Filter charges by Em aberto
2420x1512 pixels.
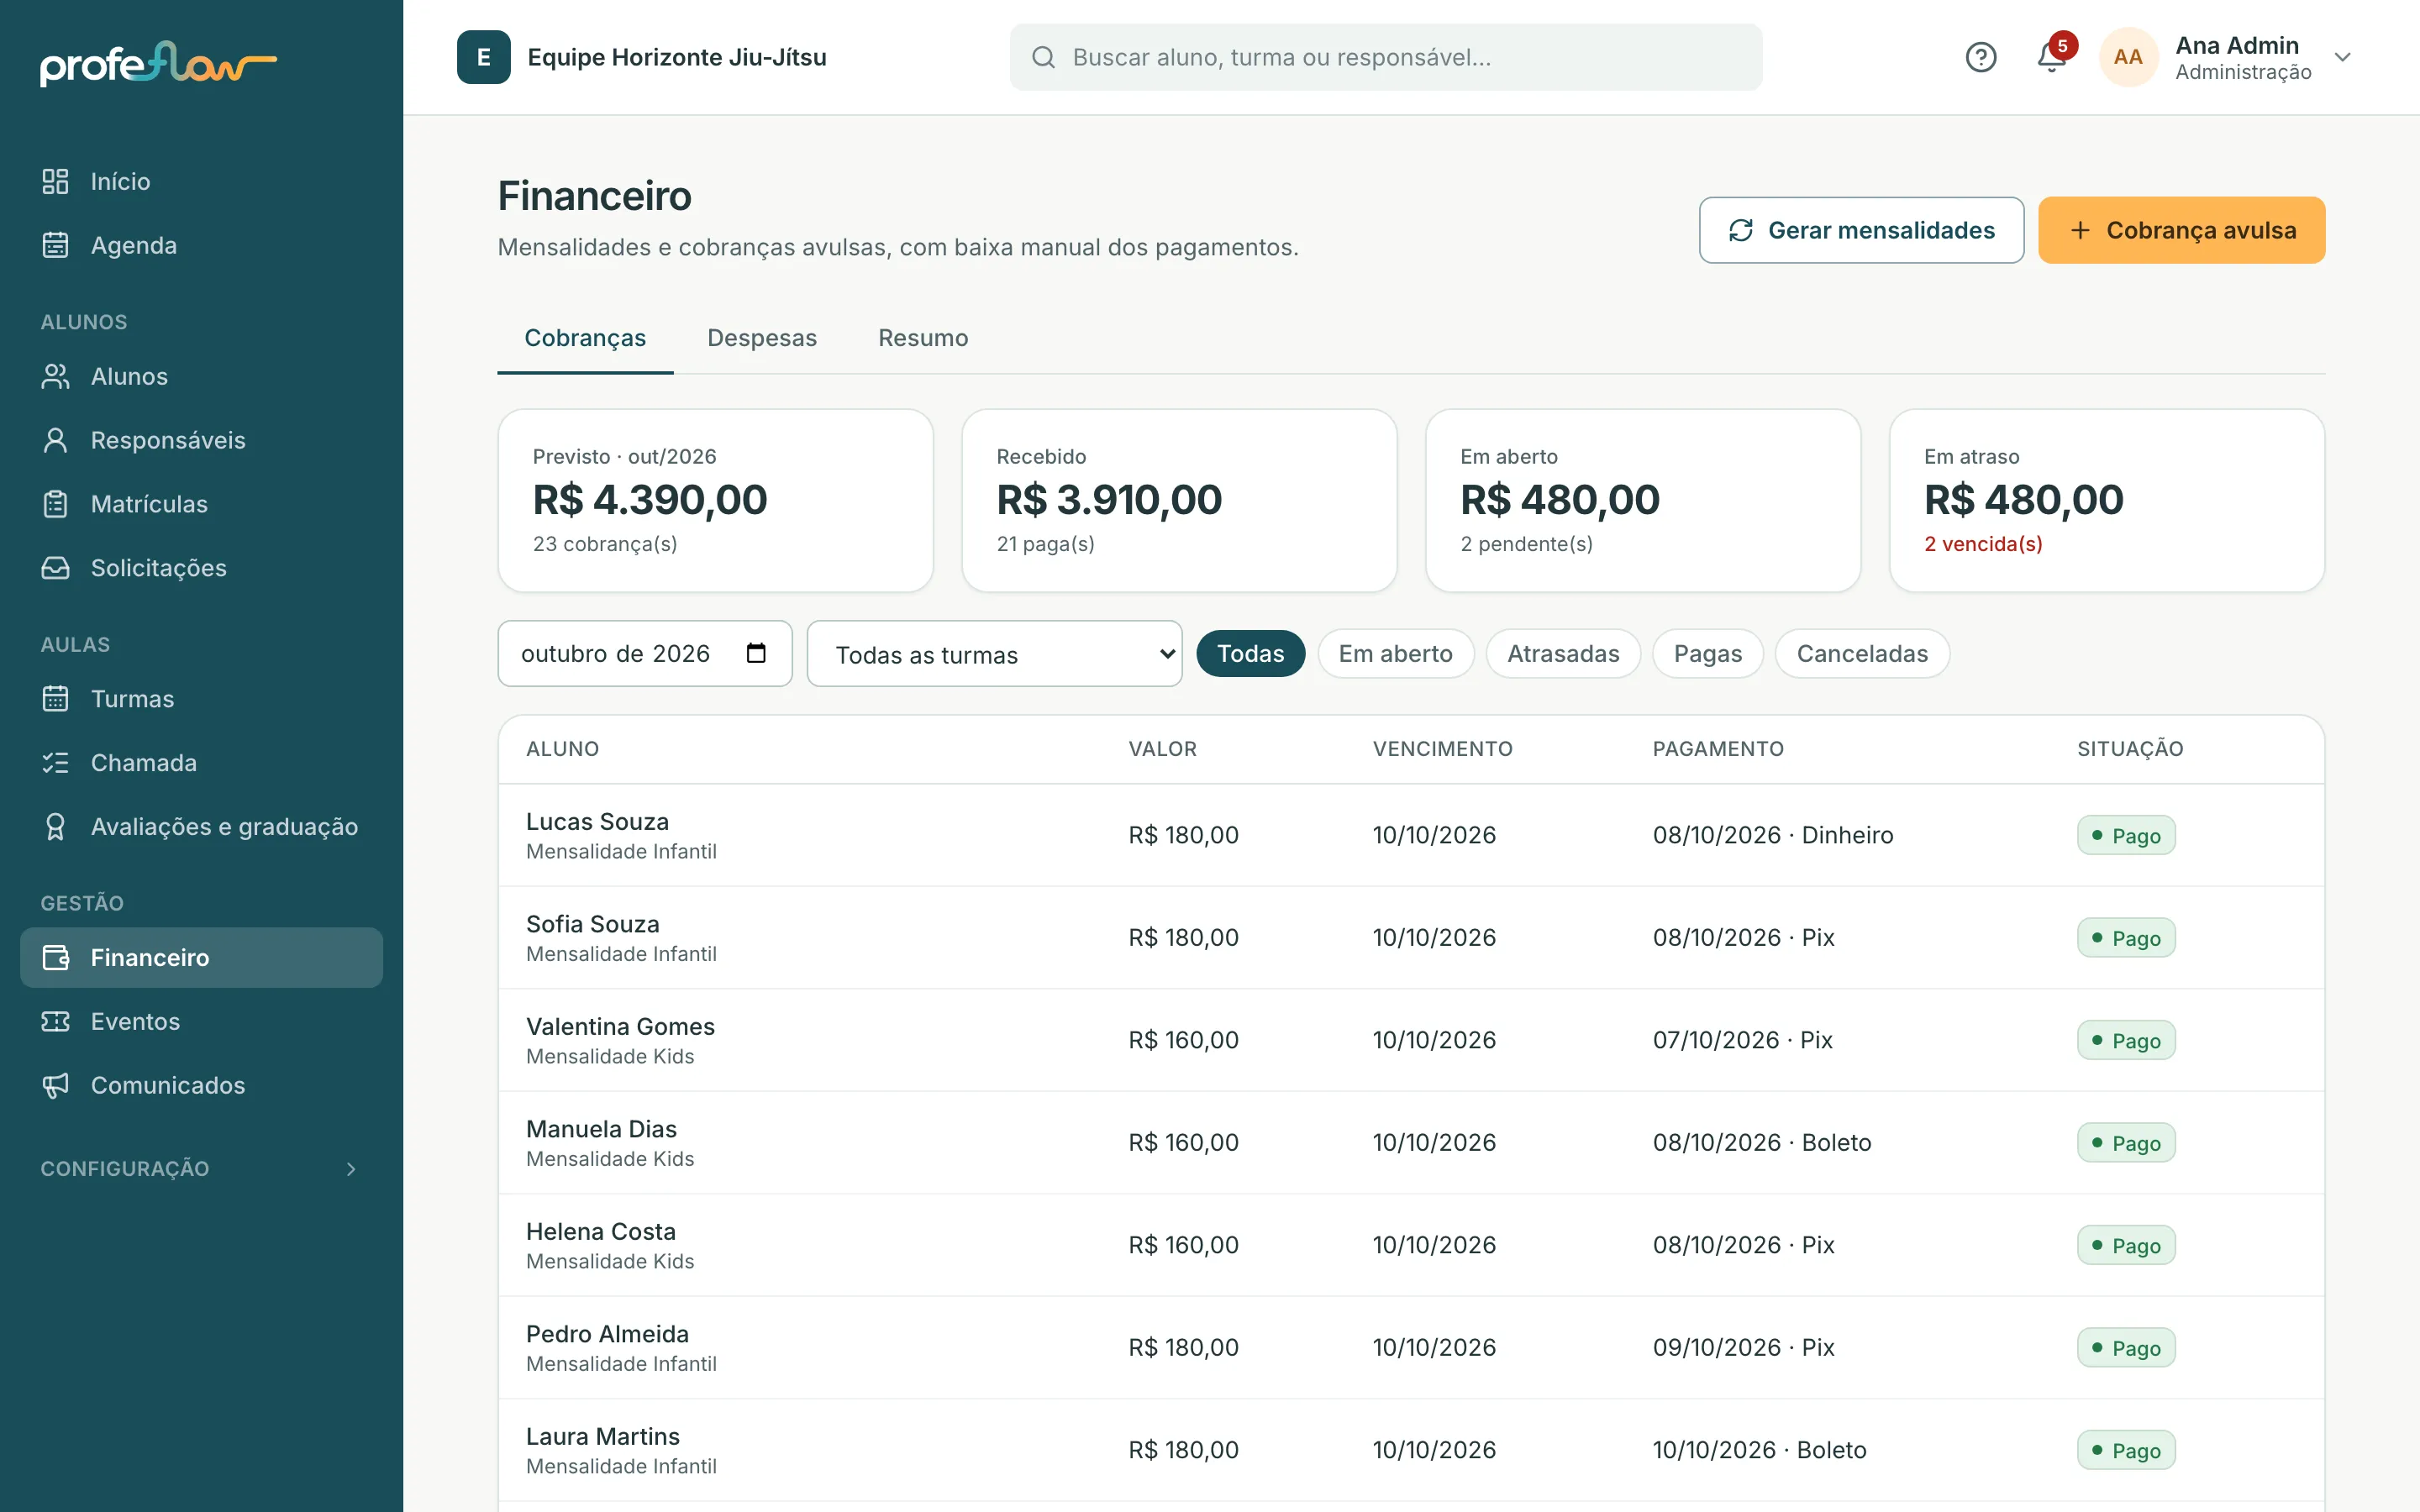1395,653
